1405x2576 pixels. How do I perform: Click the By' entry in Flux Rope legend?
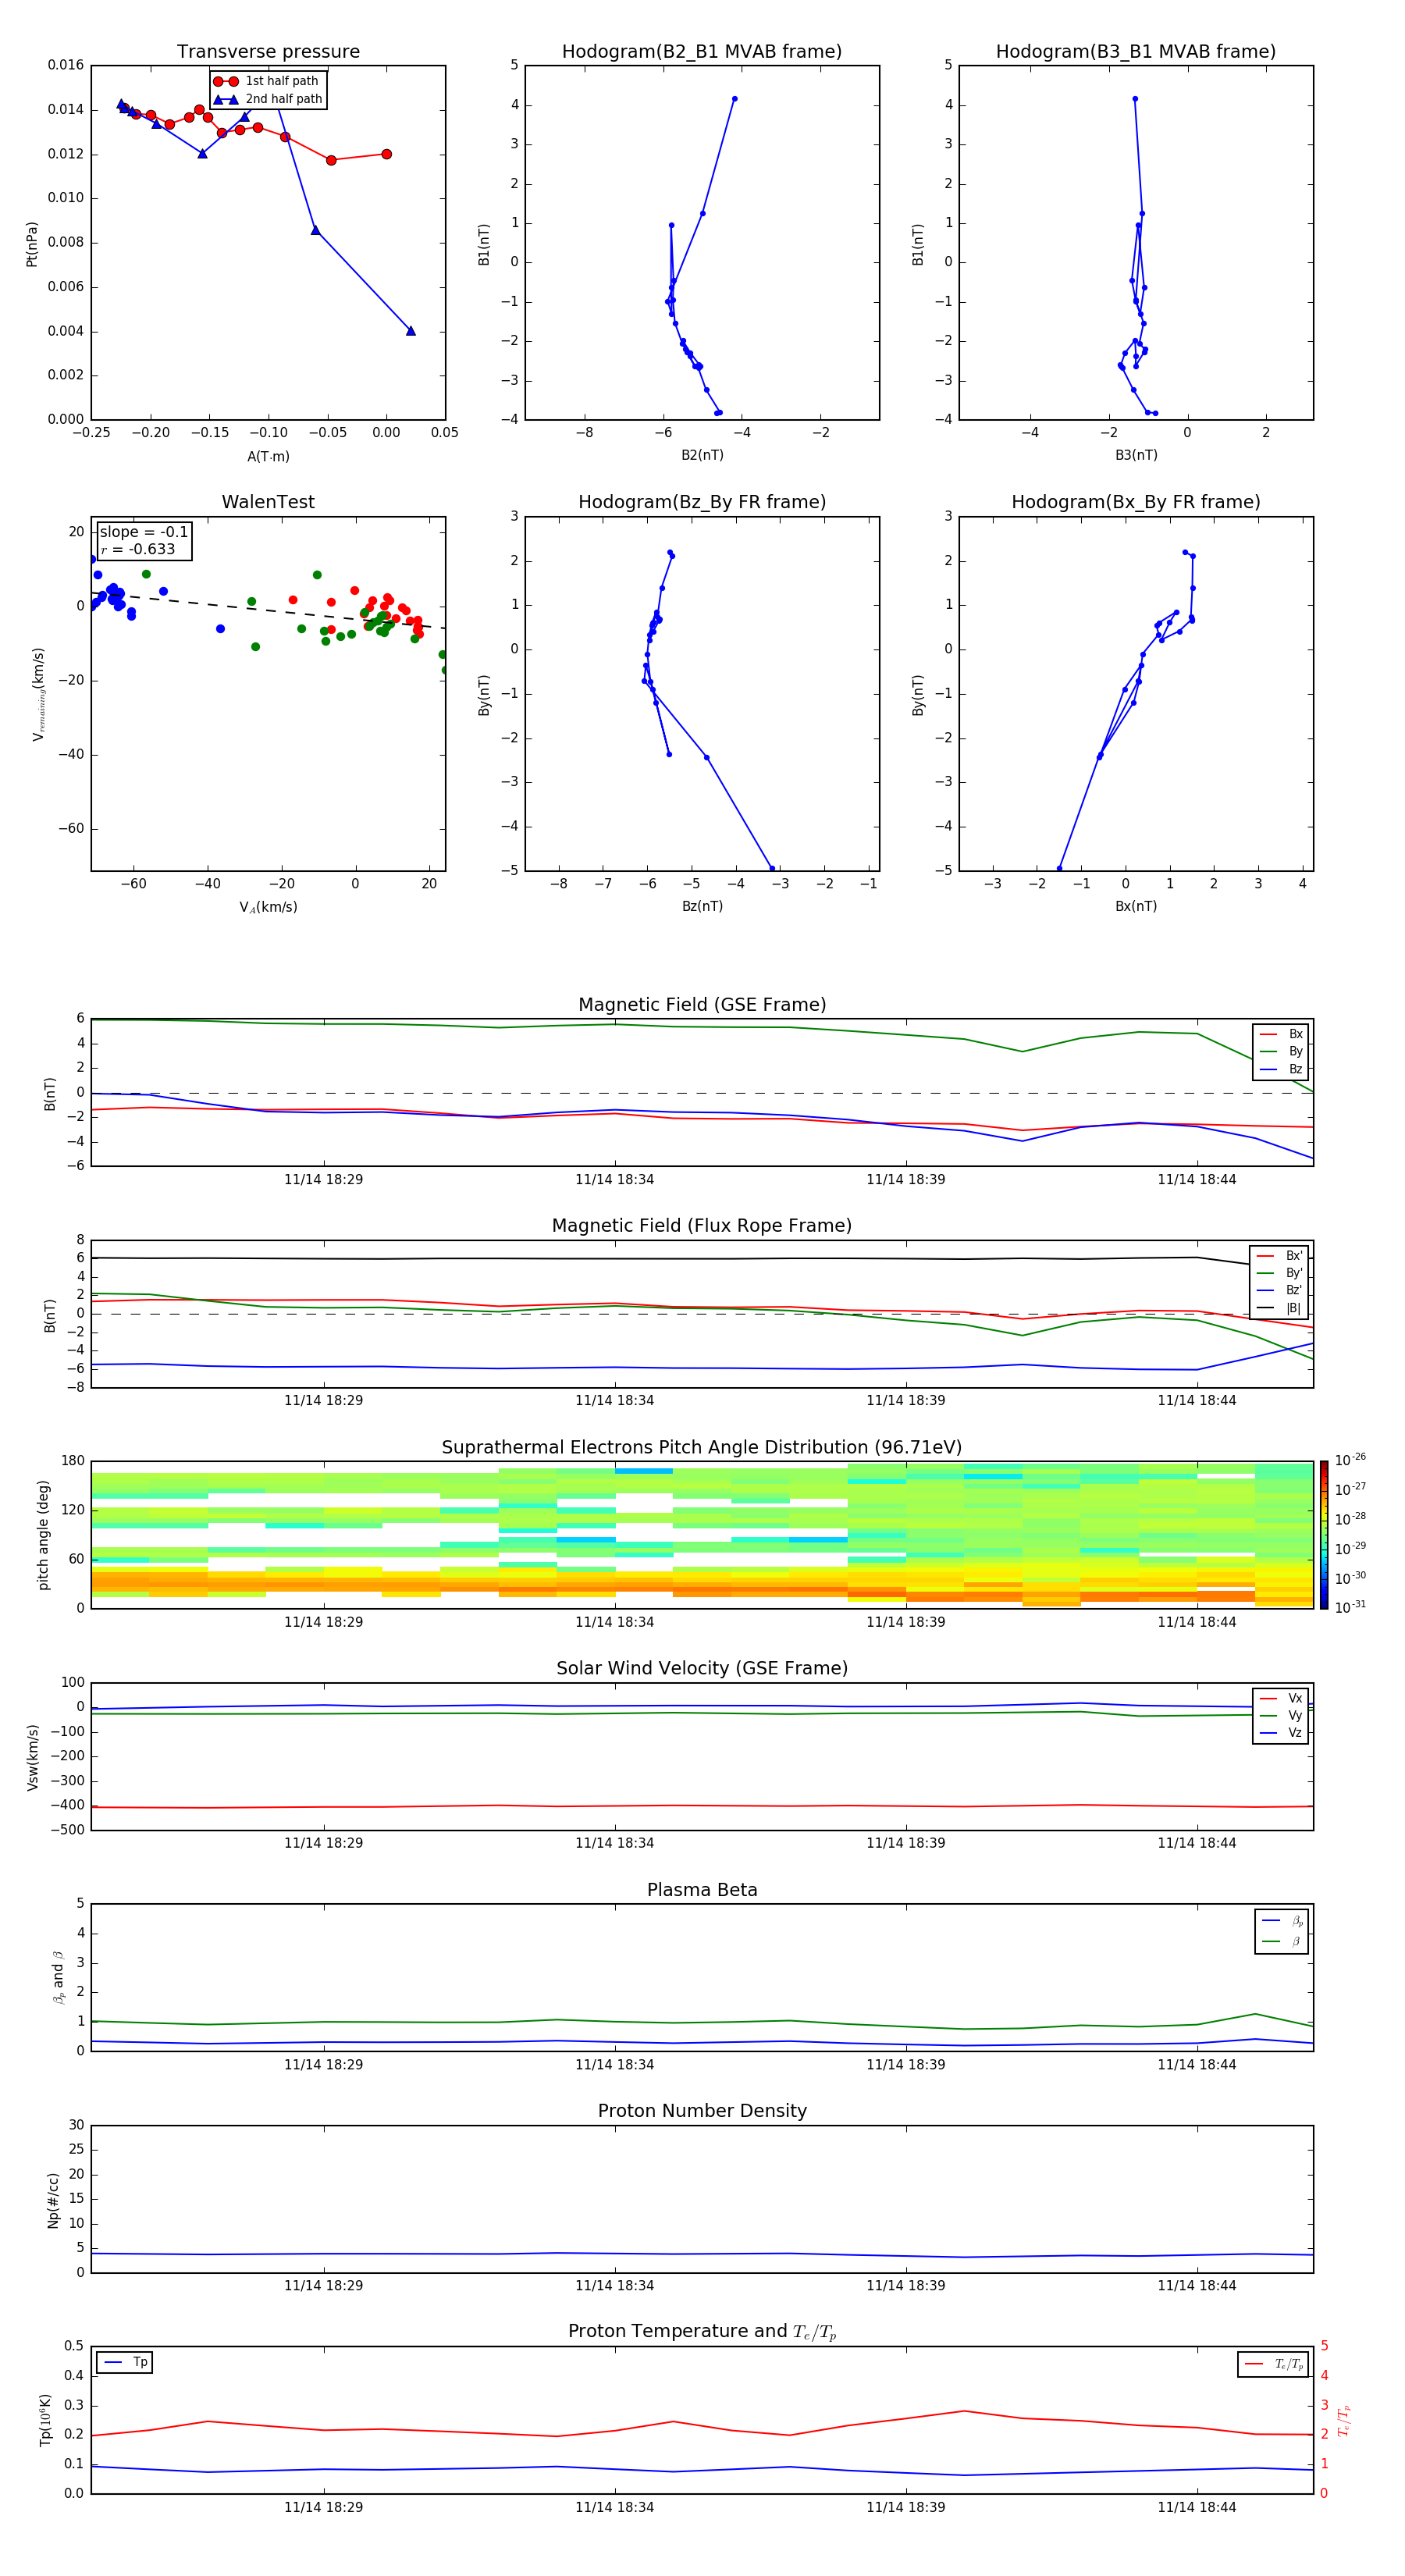pos(1280,1273)
